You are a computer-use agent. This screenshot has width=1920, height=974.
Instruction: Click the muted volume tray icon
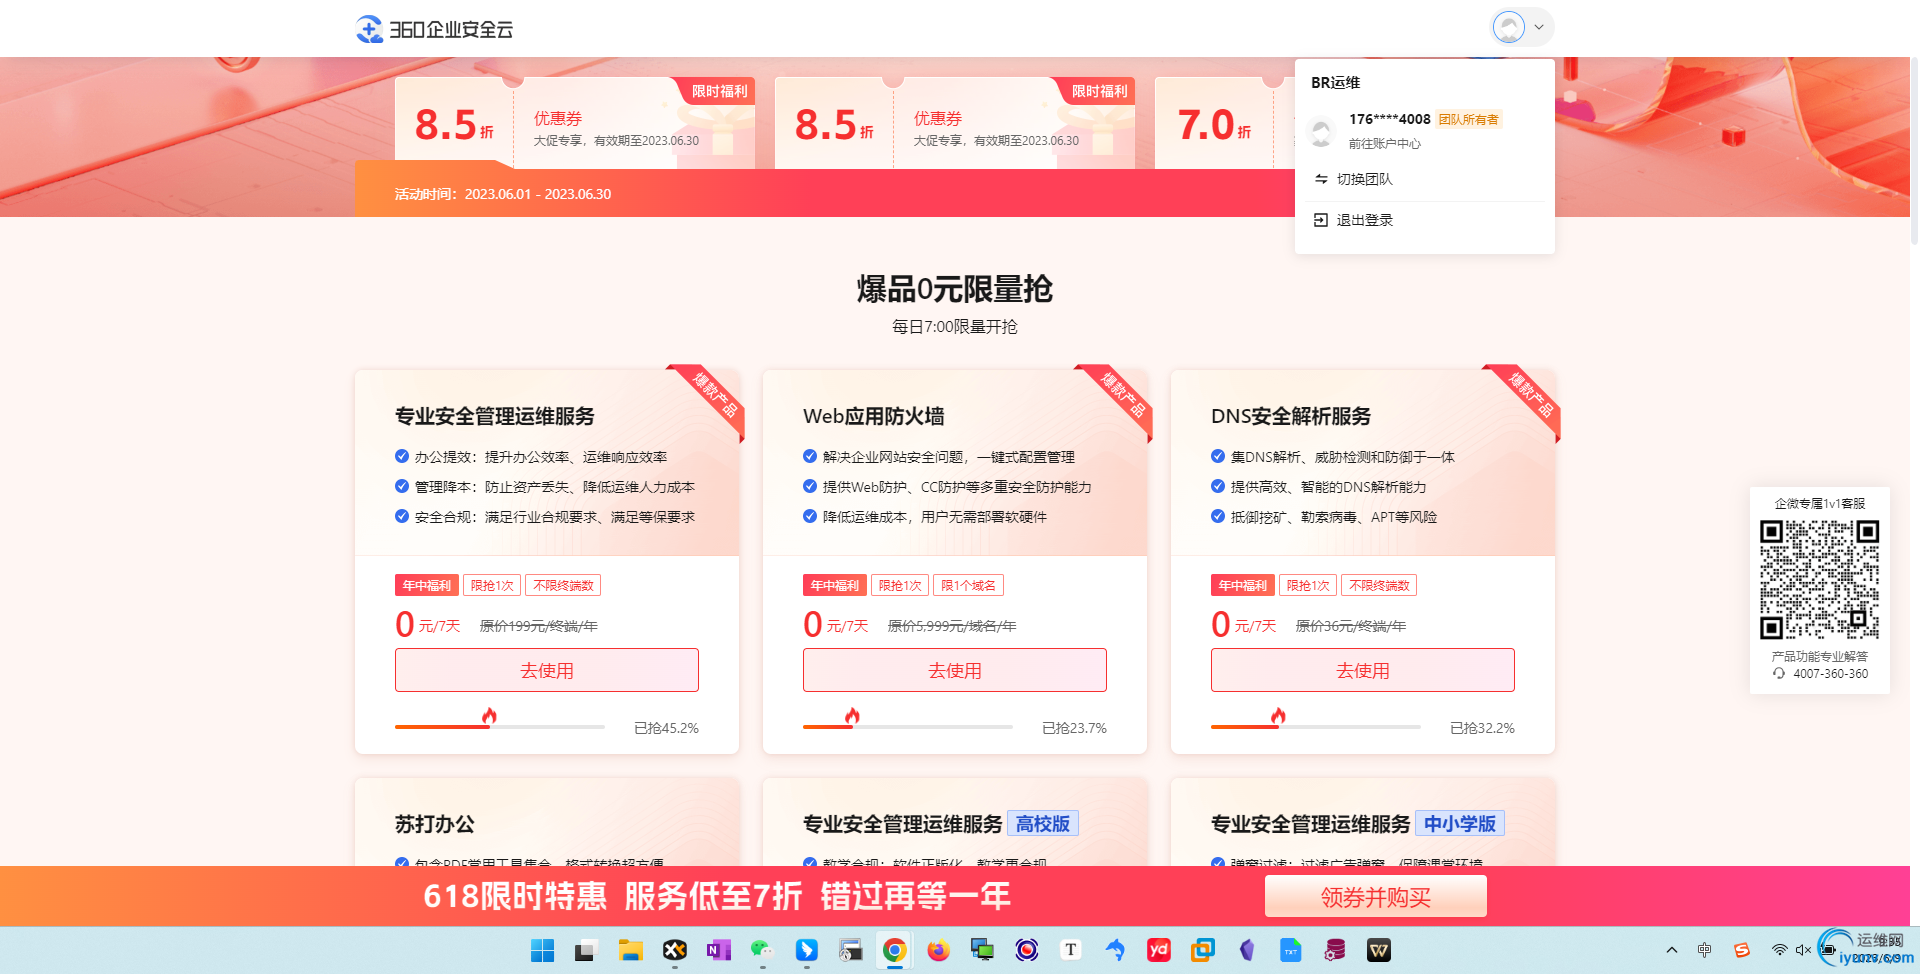(1803, 950)
